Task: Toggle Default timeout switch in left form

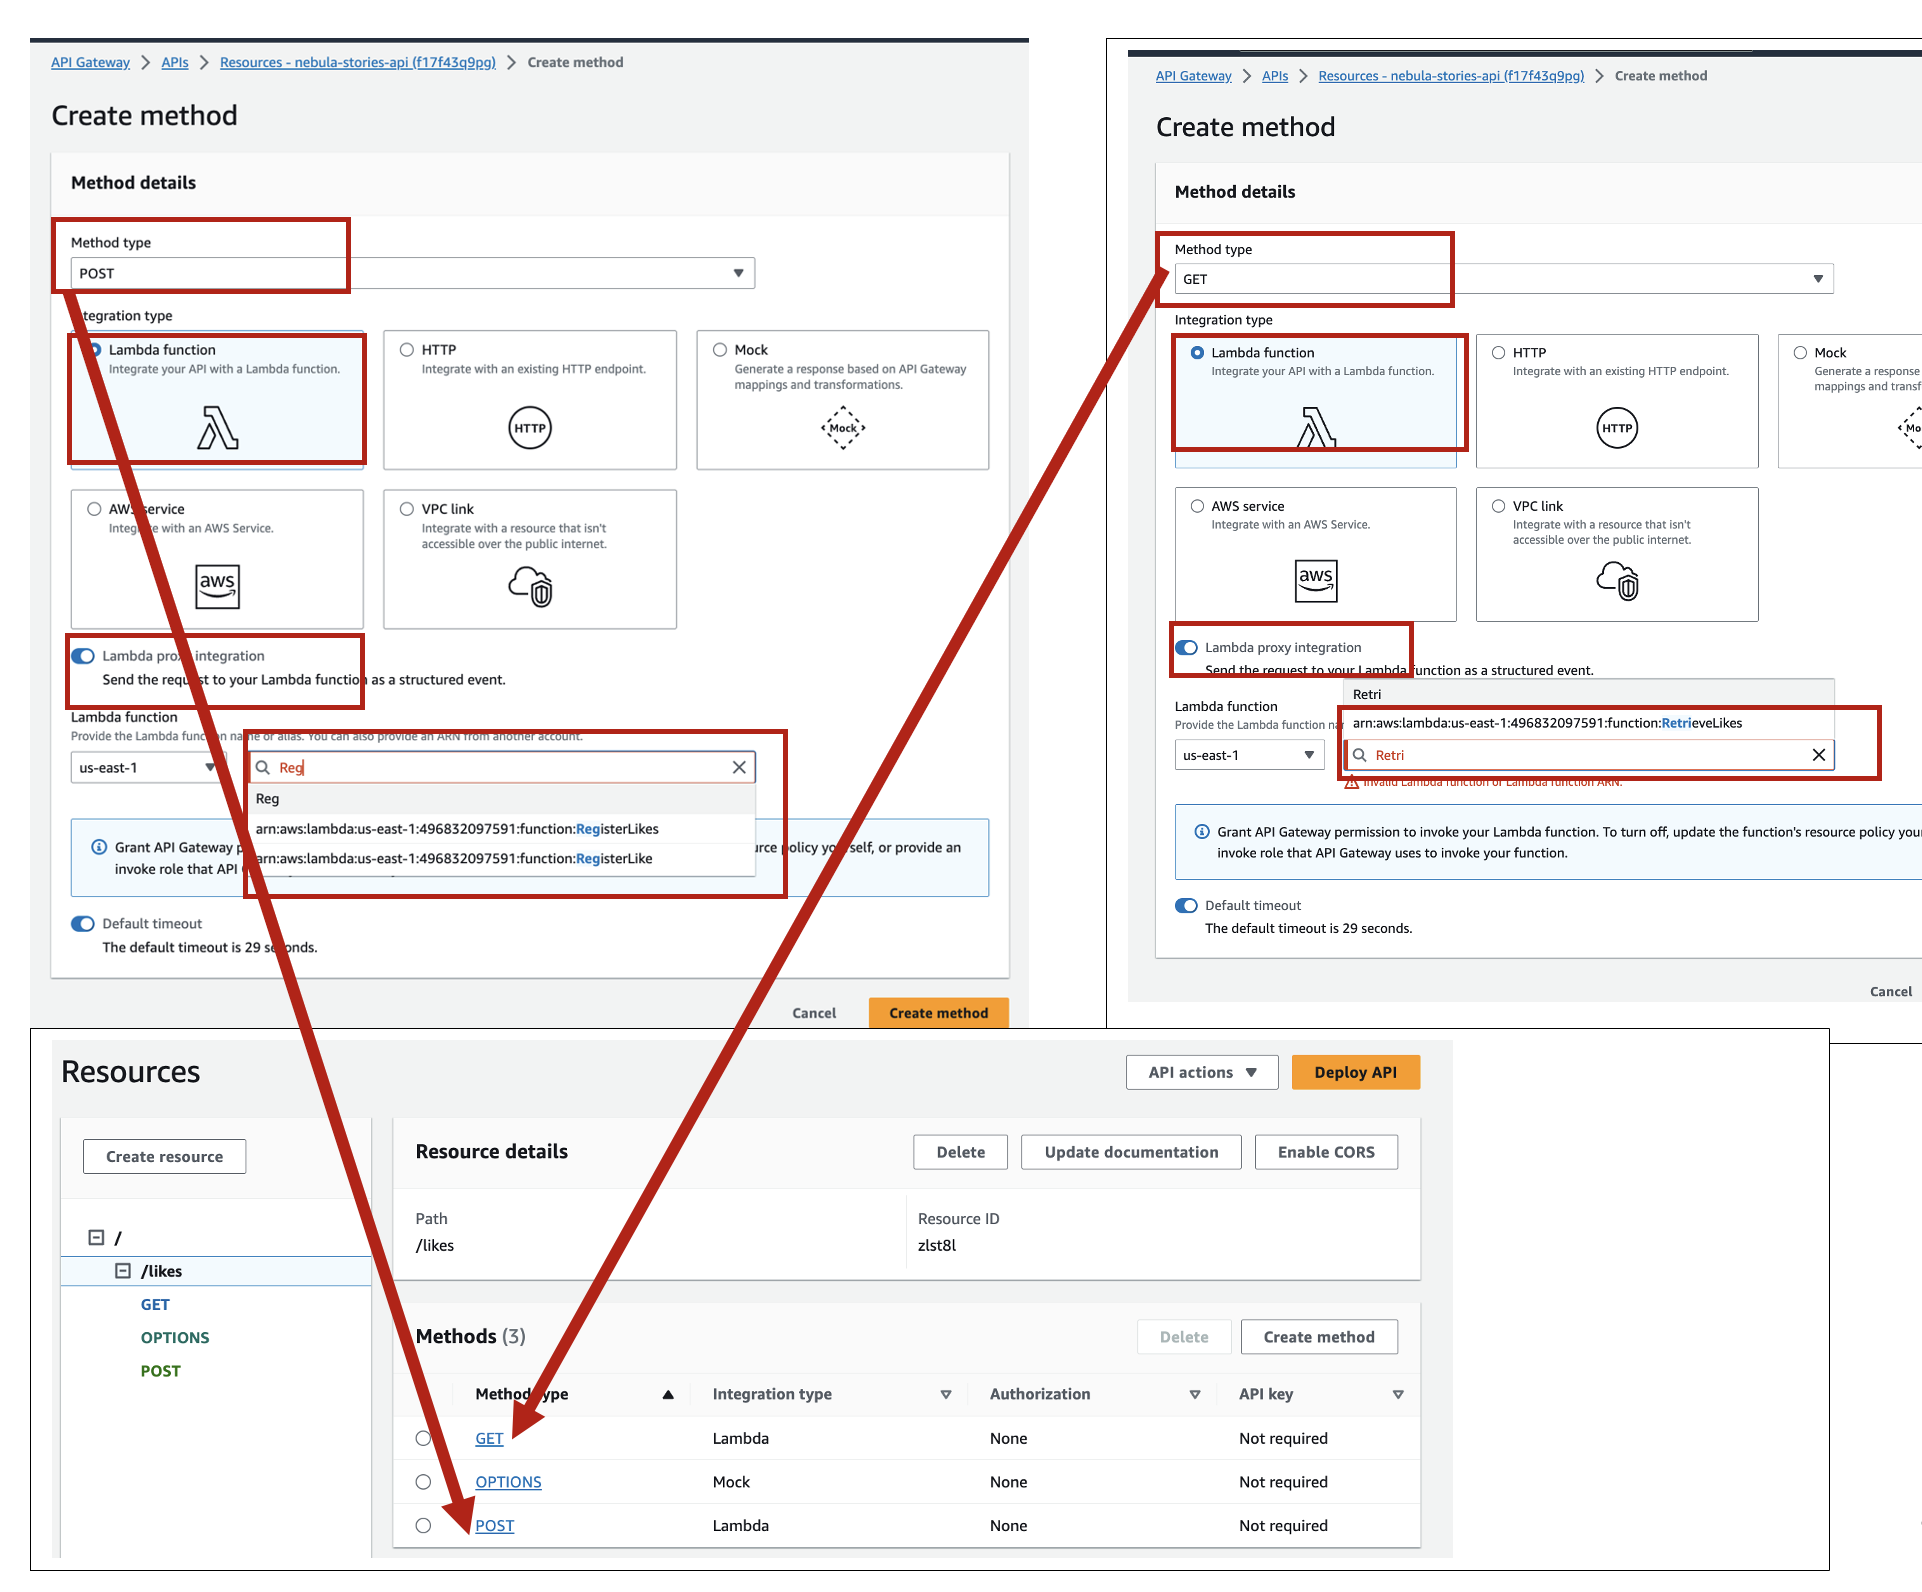Action: coord(83,924)
